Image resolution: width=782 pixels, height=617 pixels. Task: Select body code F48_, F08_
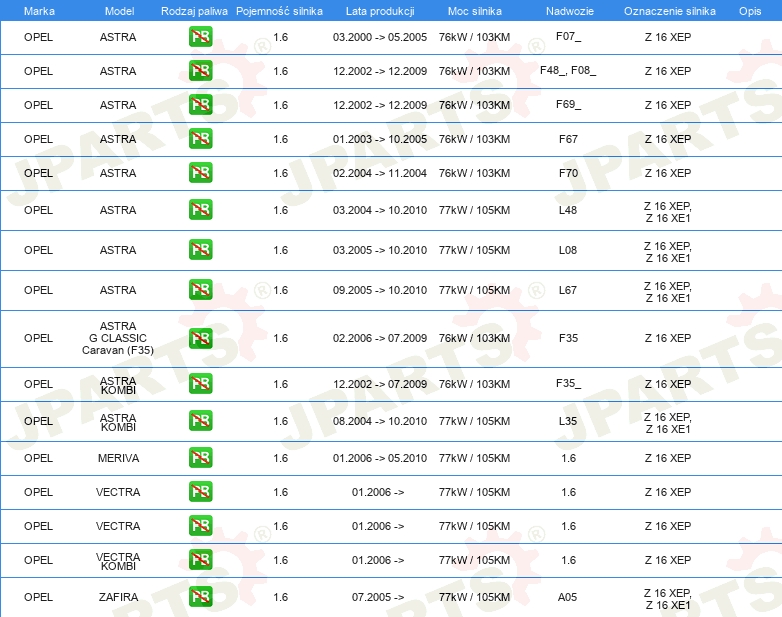point(568,70)
